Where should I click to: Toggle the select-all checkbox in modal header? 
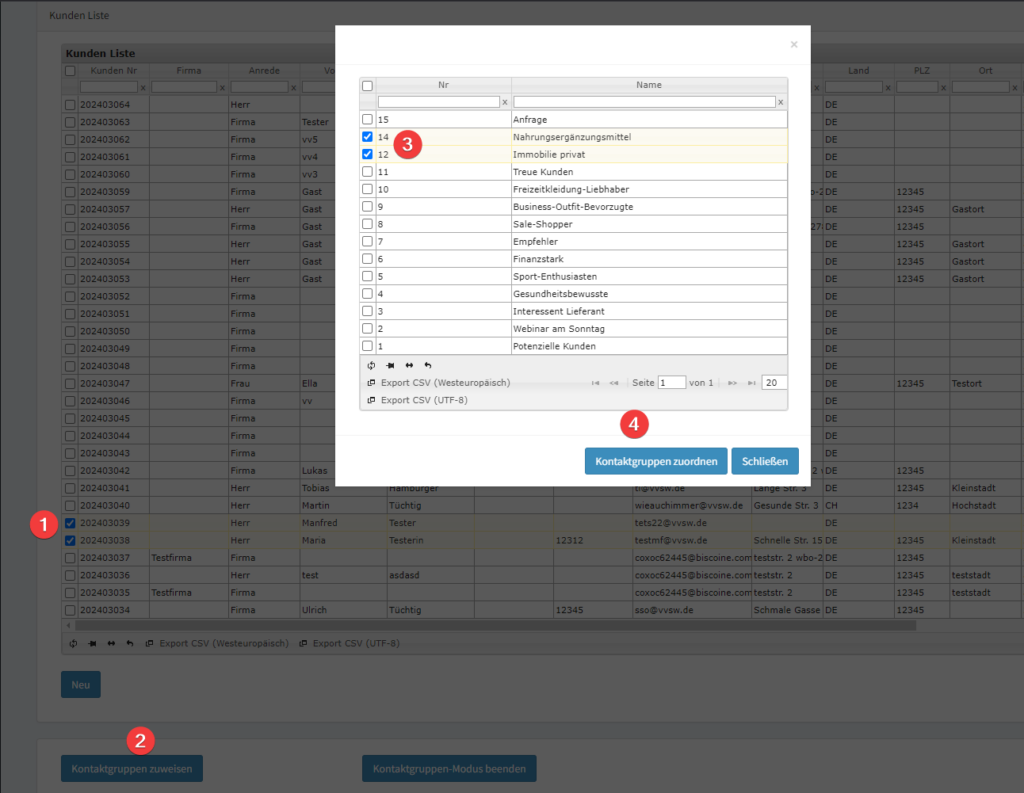pyautogui.click(x=367, y=86)
